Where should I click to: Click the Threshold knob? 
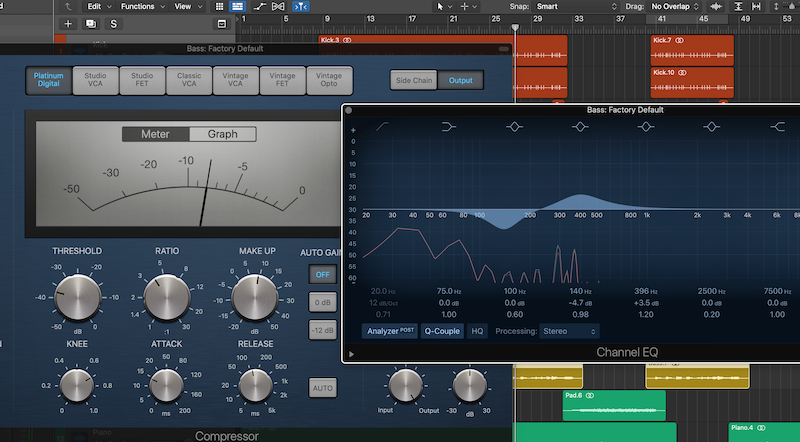coord(78,298)
